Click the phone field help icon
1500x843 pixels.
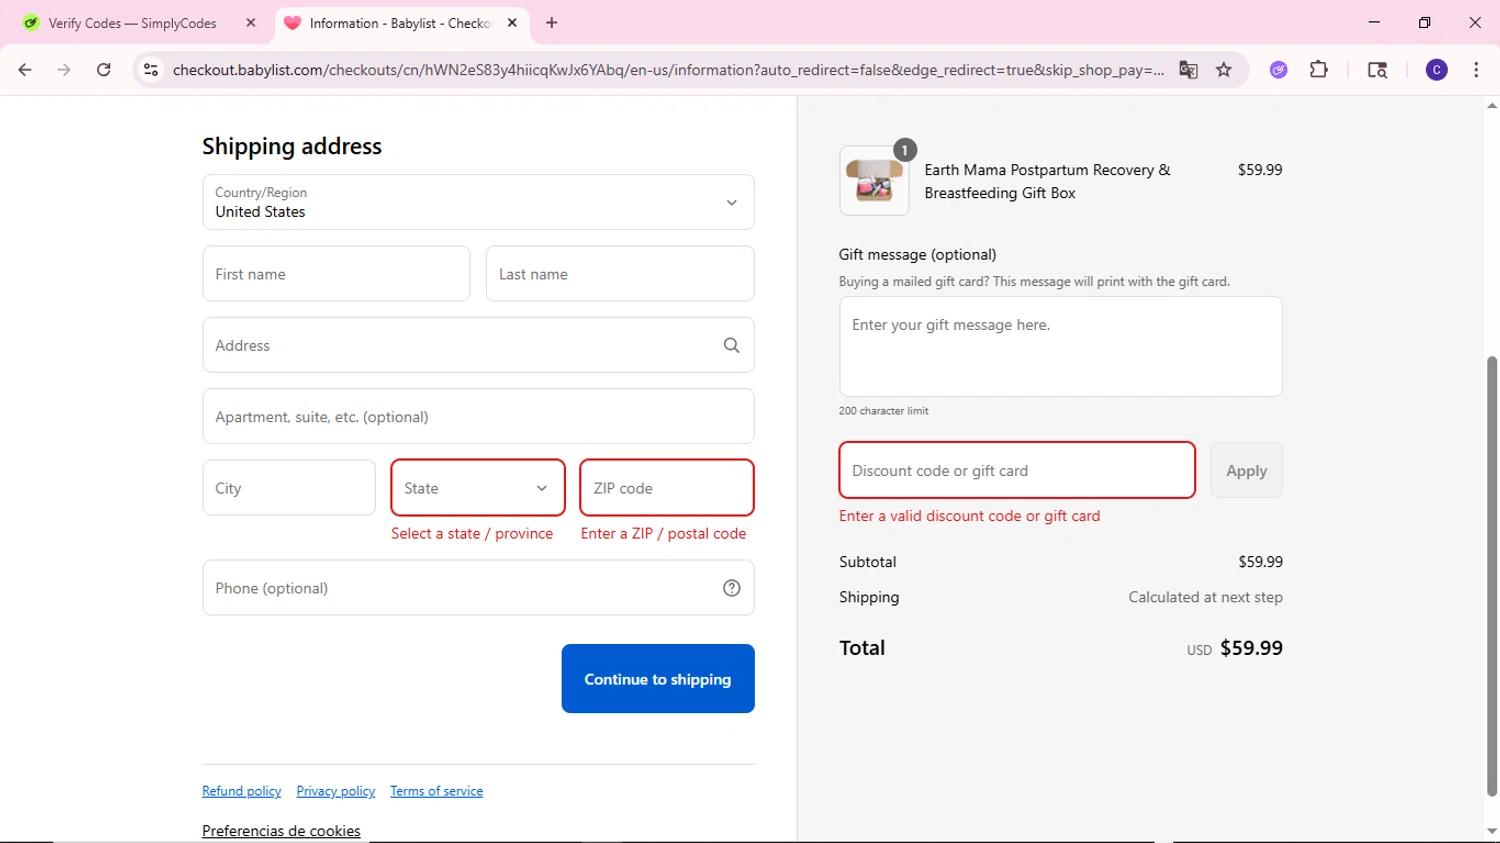(x=732, y=588)
